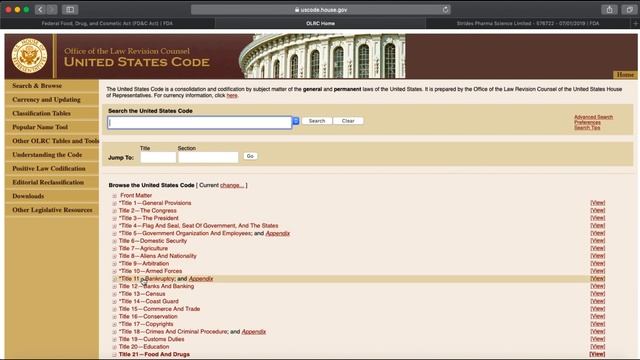This screenshot has height=360, width=640.
Task: Show the tab overview icon
Action: (629, 9)
